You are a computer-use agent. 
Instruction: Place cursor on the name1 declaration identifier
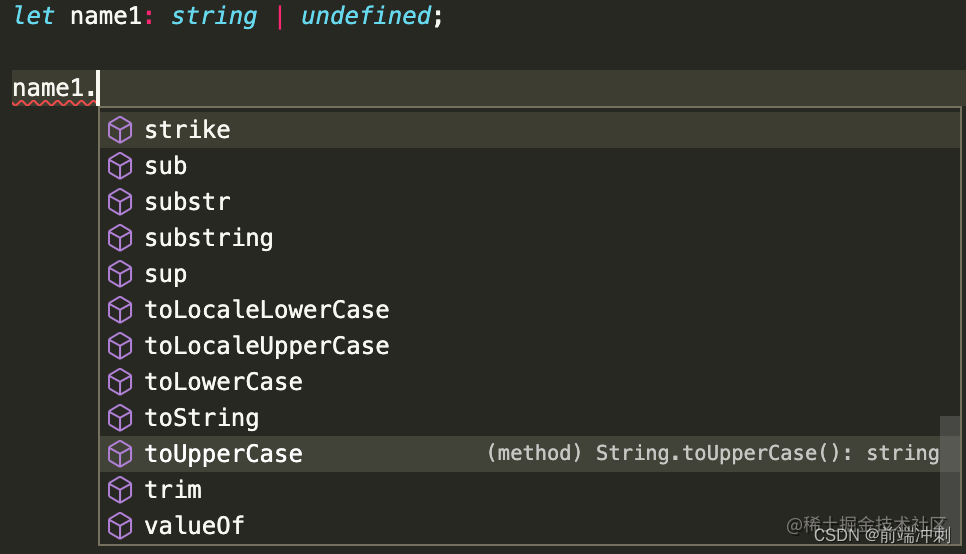107,16
